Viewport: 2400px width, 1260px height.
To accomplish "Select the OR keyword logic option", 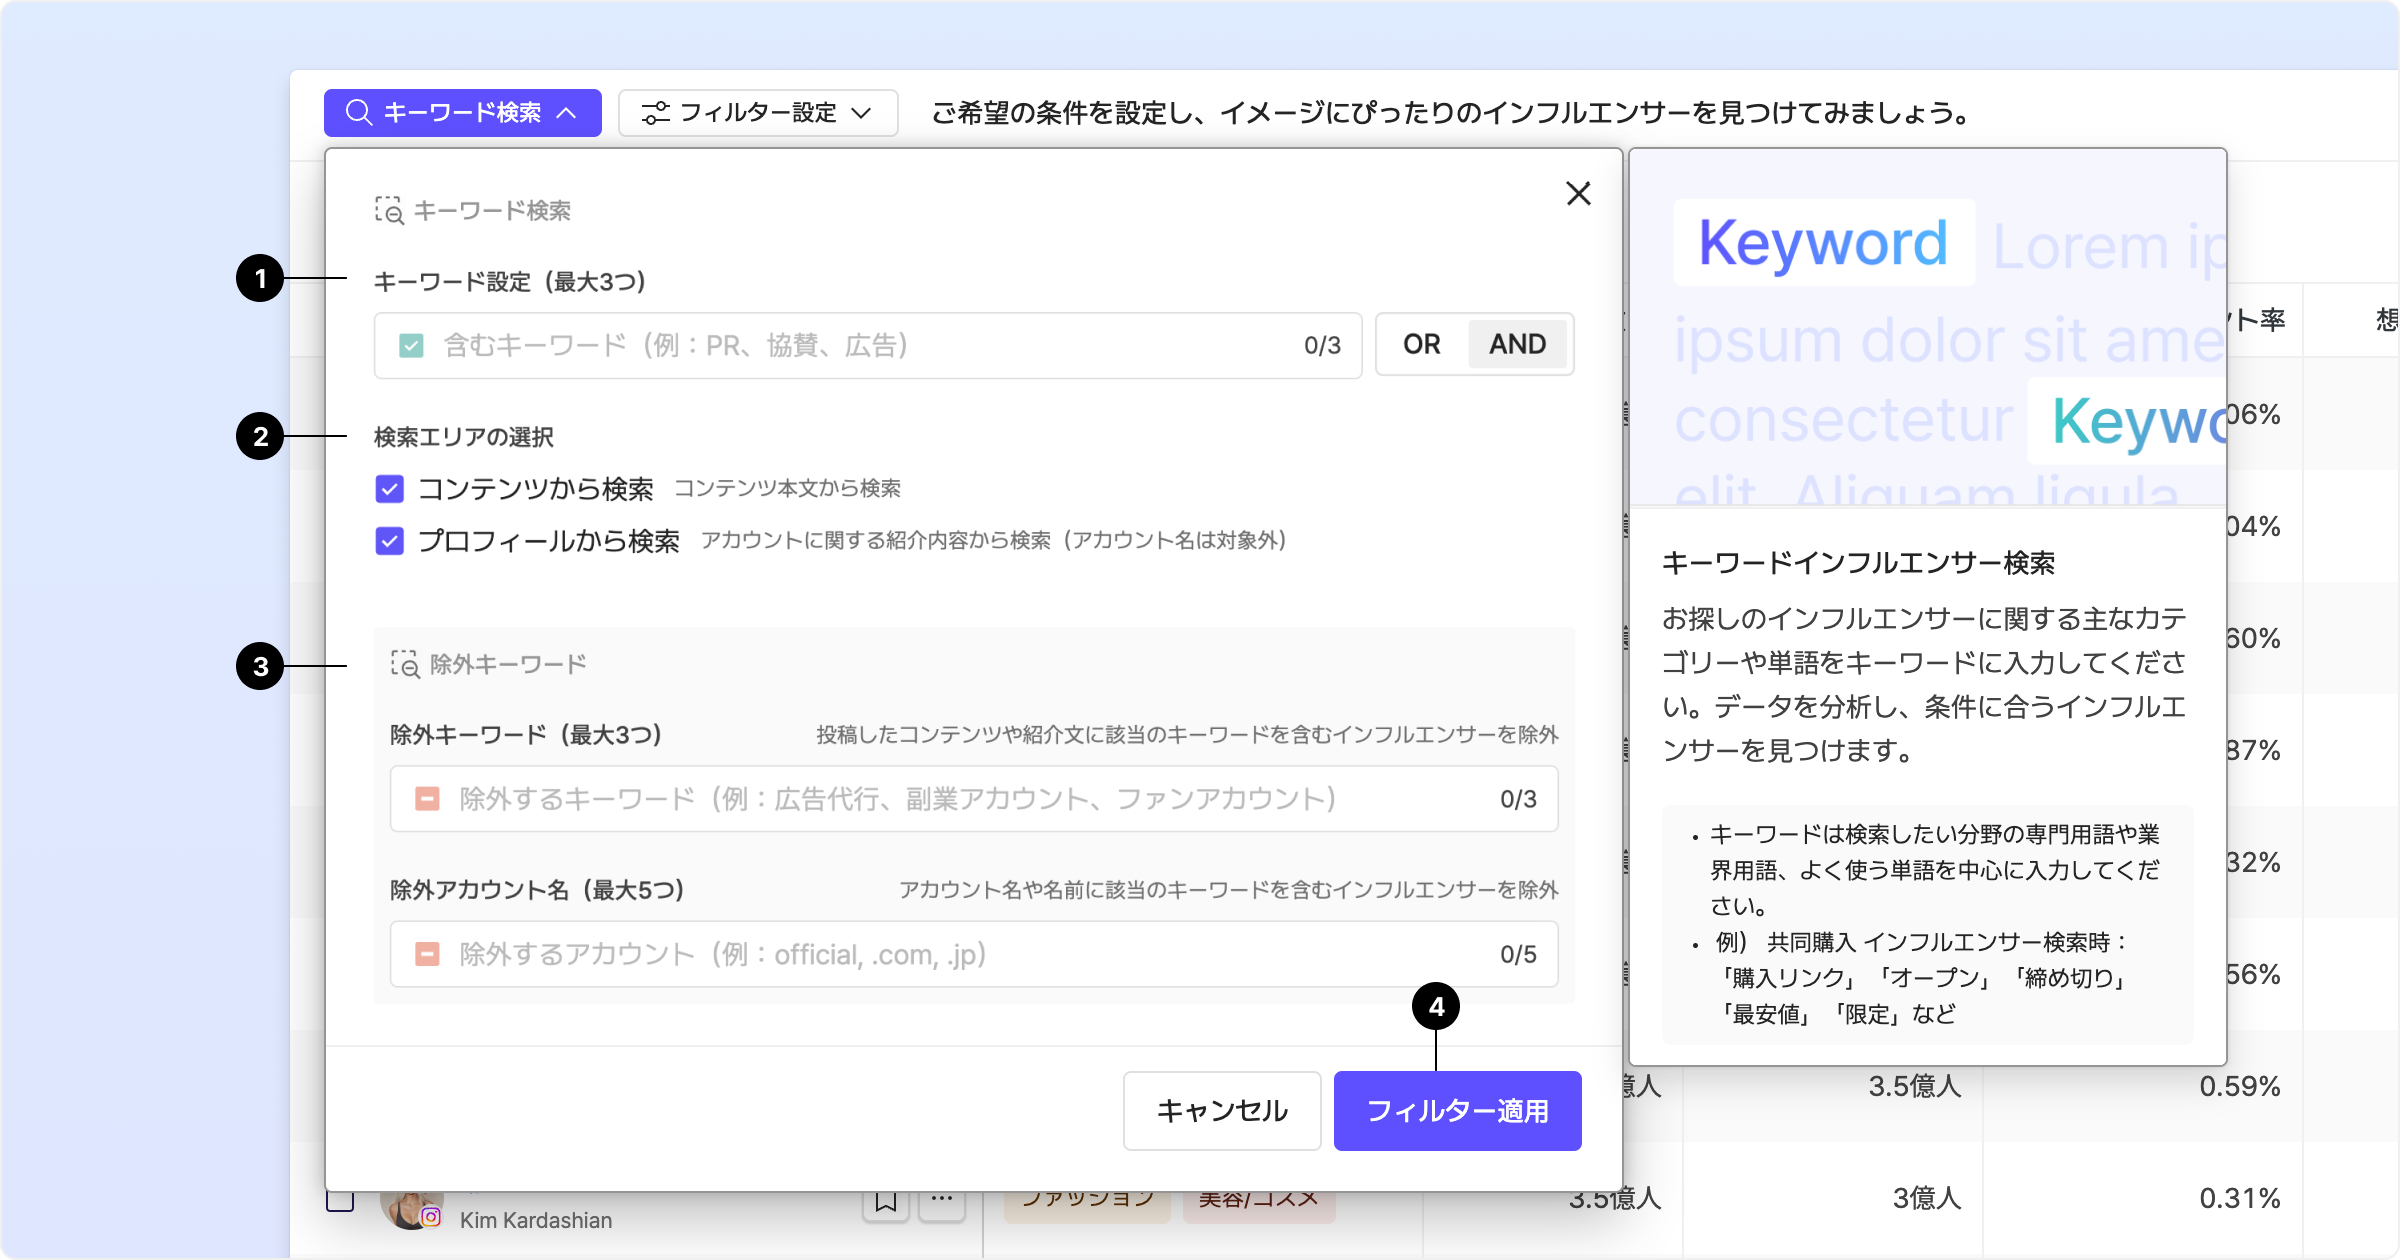I will point(1421,344).
